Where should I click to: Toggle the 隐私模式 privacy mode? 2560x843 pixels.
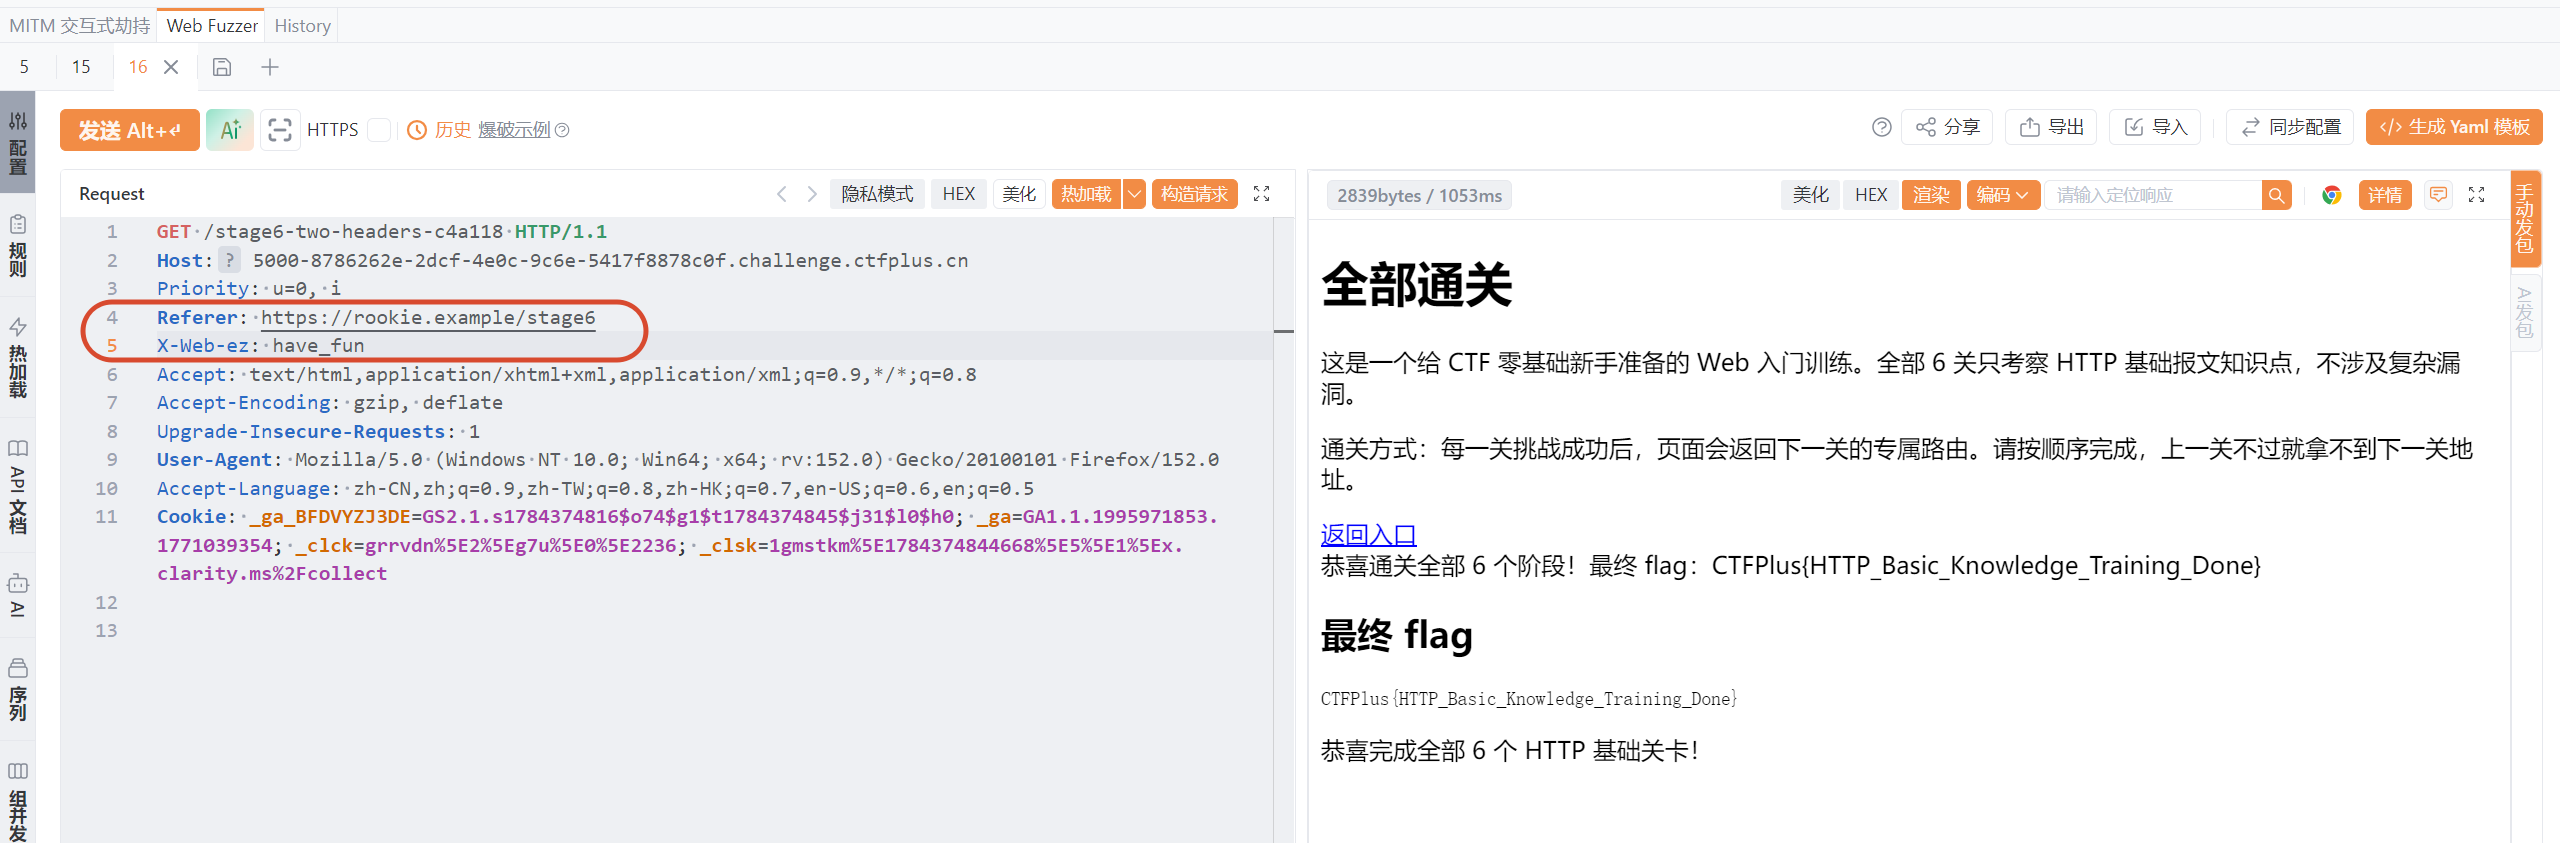[x=877, y=194]
